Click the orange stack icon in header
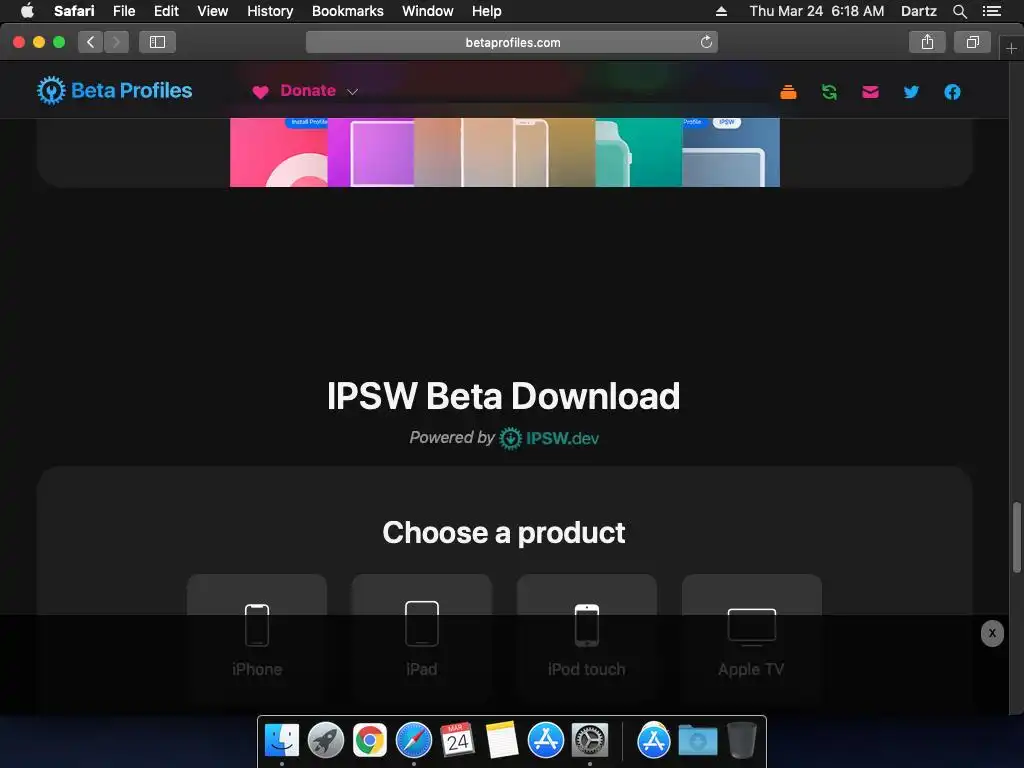The height and width of the screenshot is (768, 1024). (x=788, y=92)
